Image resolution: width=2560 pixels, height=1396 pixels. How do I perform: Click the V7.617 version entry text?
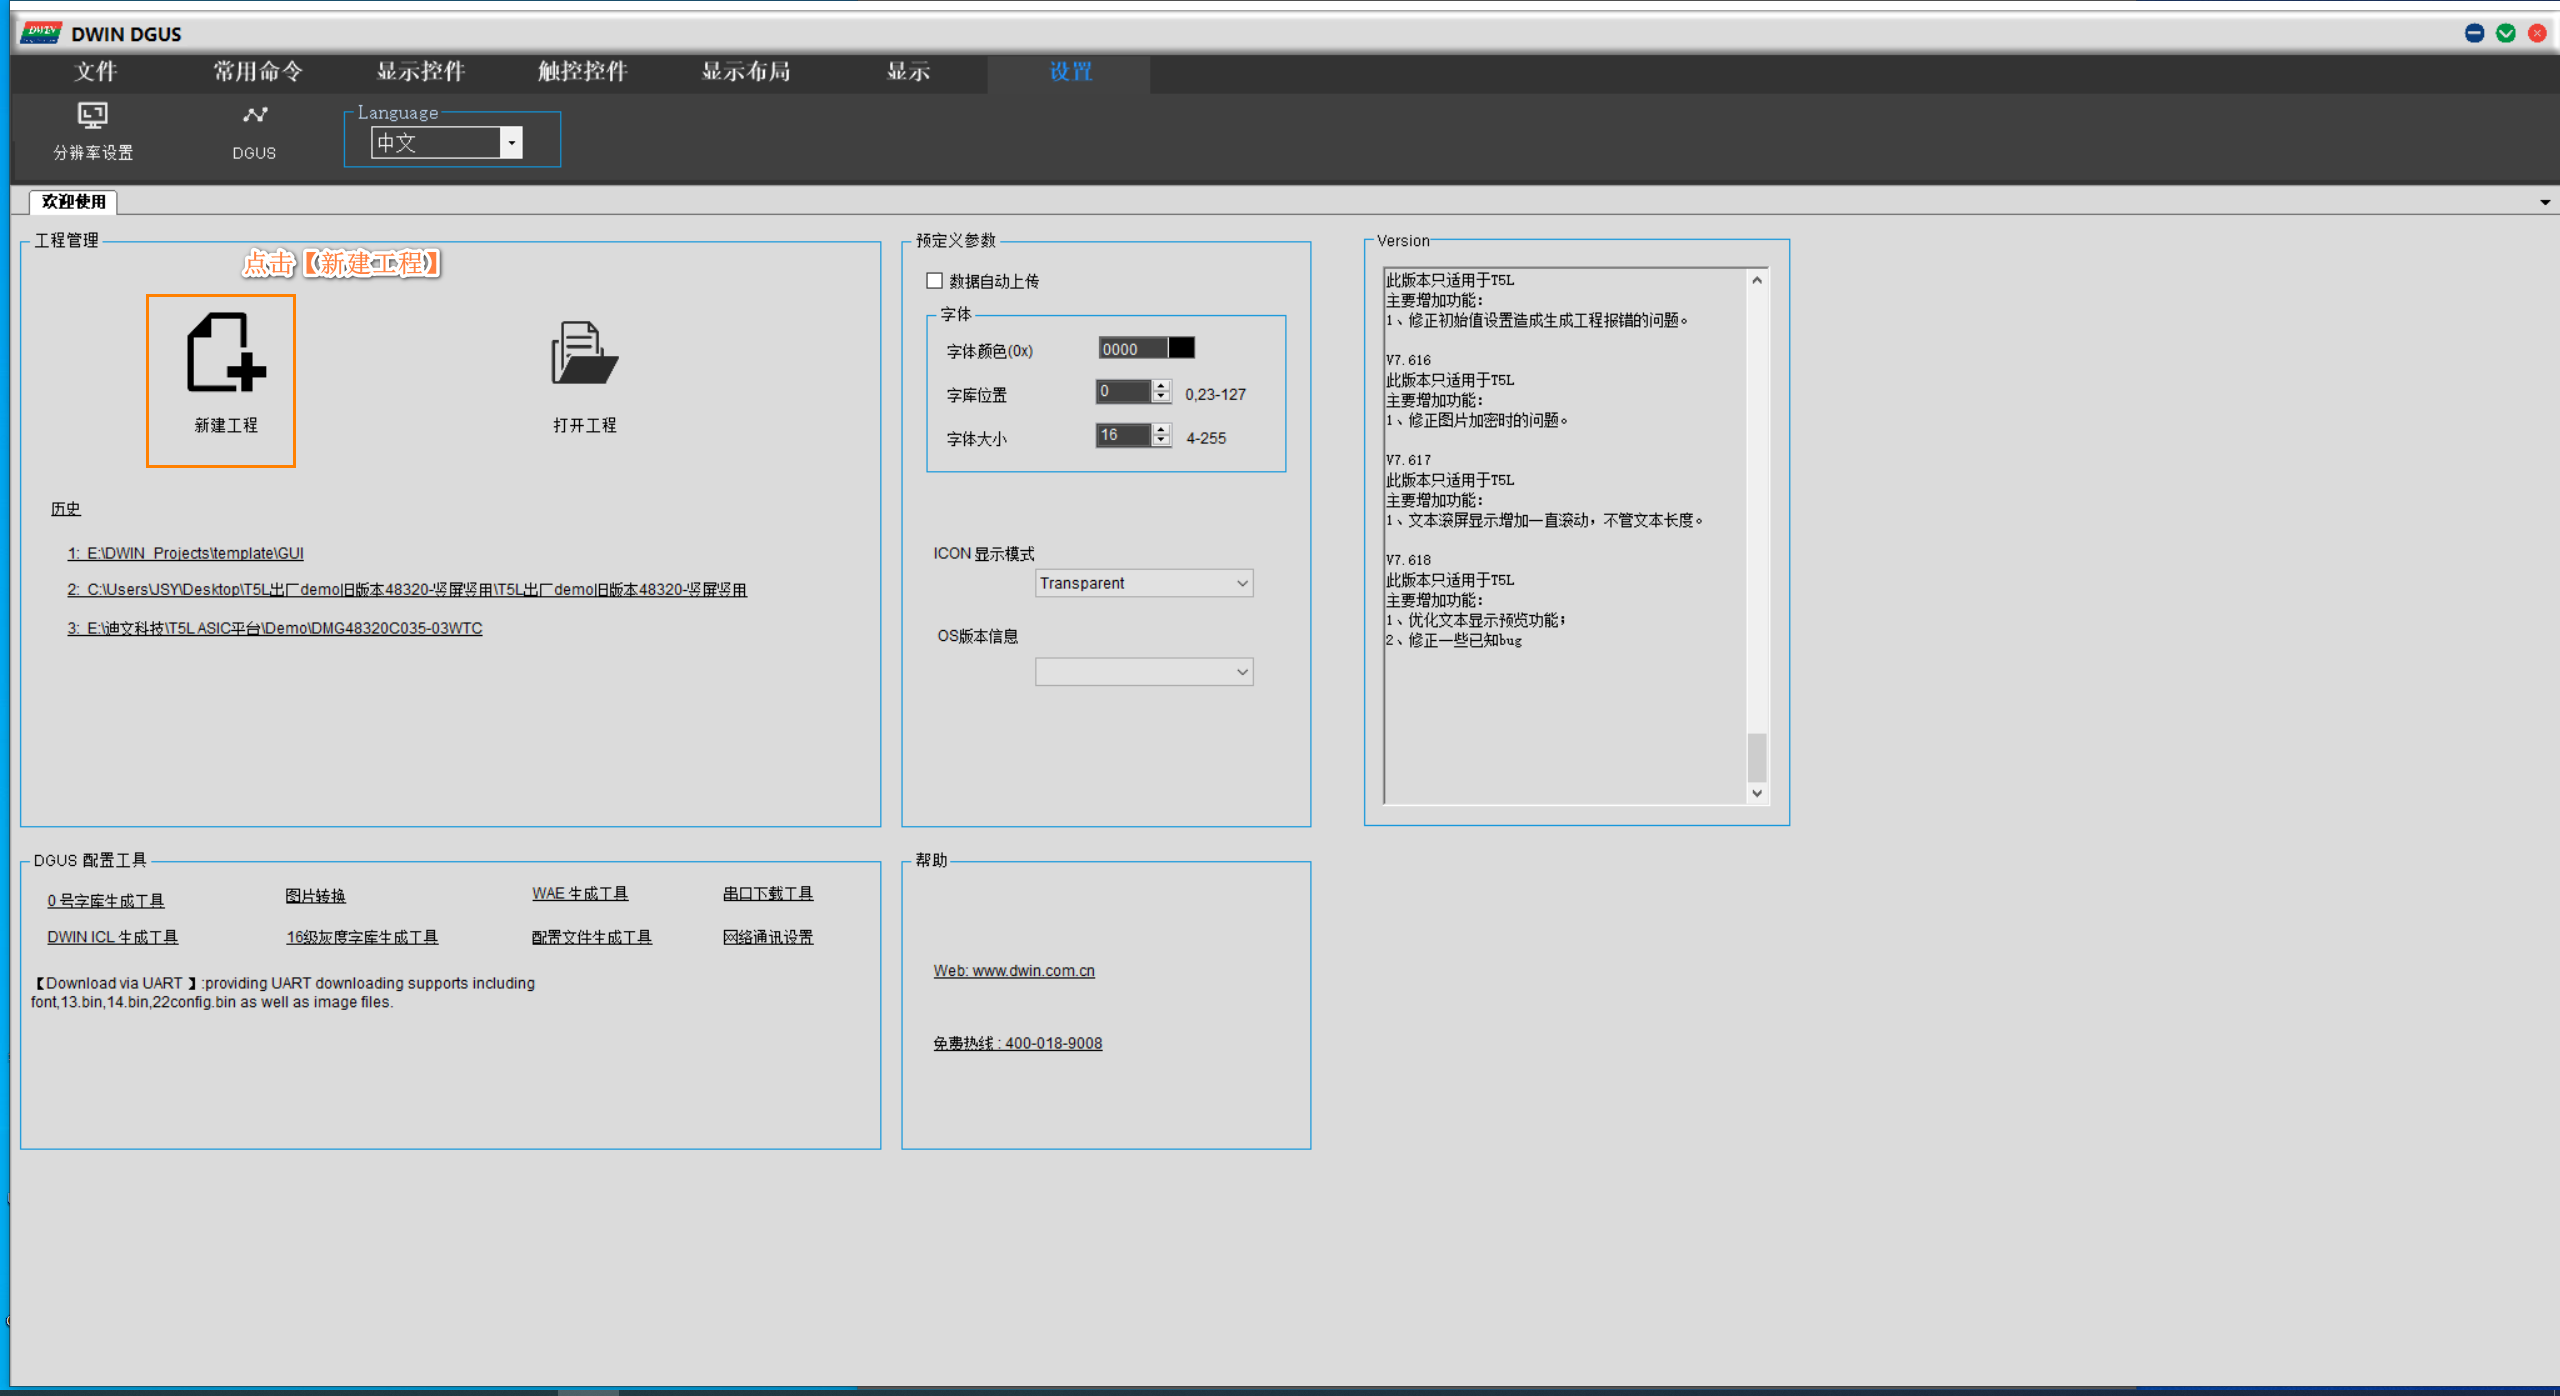1408,460
